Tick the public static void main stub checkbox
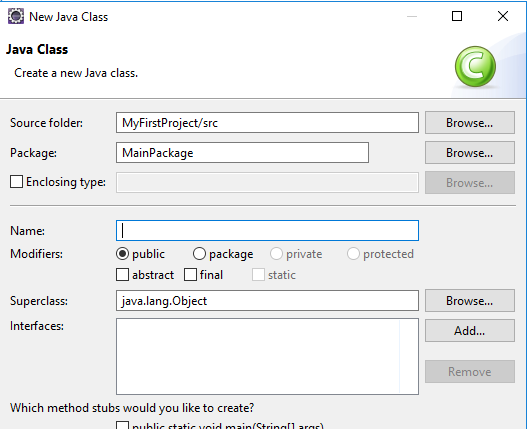Viewport: 527px width, 429px height. (122, 425)
